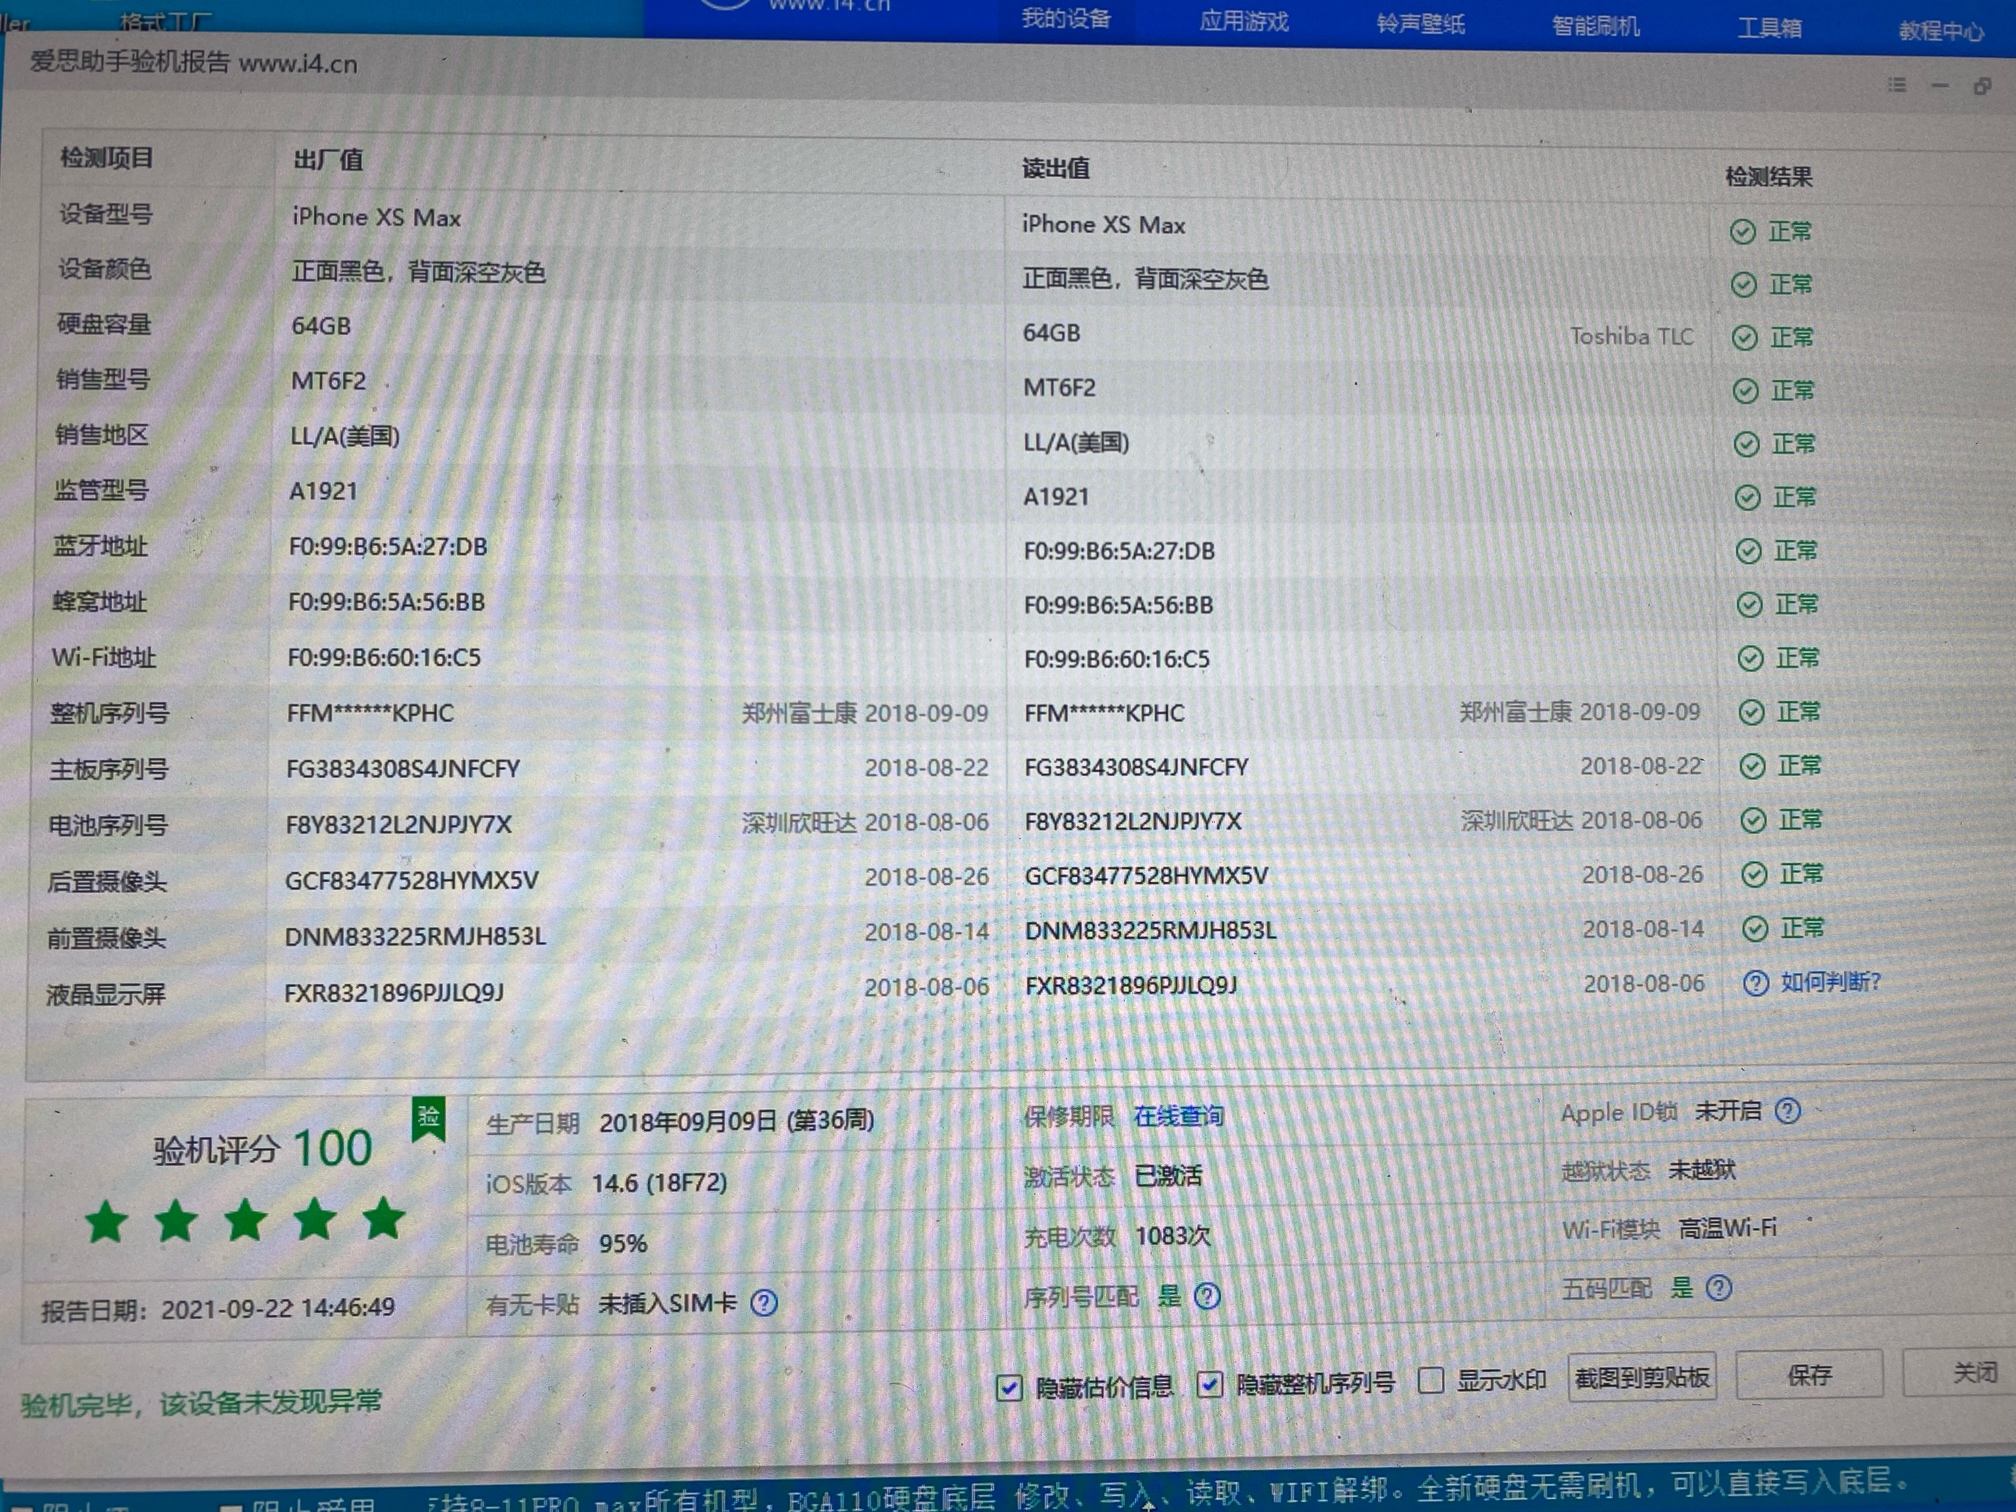
Task: Toggle 隐藏整机序列号 checkbox
Action: tap(1210, 1384)
